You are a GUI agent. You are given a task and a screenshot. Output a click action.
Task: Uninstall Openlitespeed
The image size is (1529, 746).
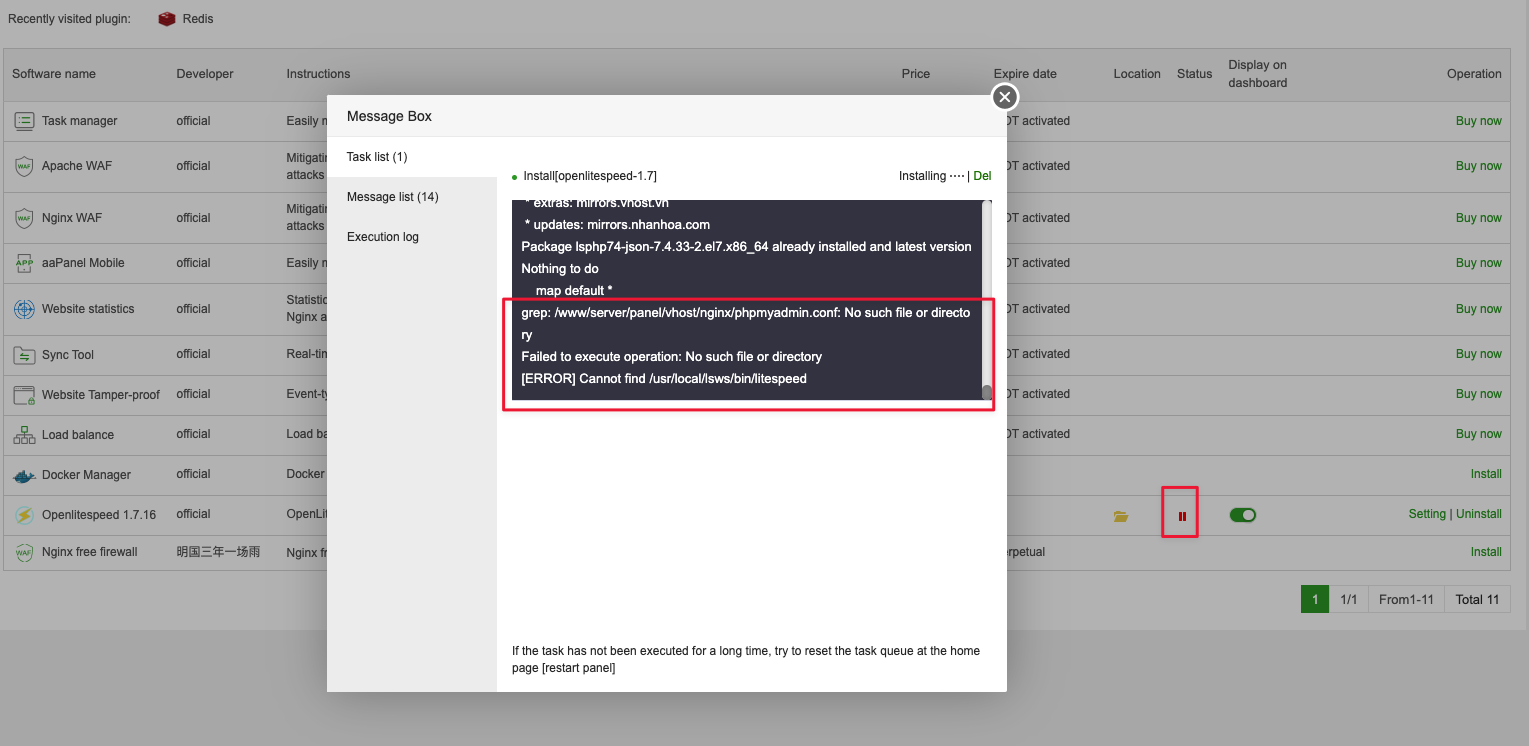[x=1479, y=514]
